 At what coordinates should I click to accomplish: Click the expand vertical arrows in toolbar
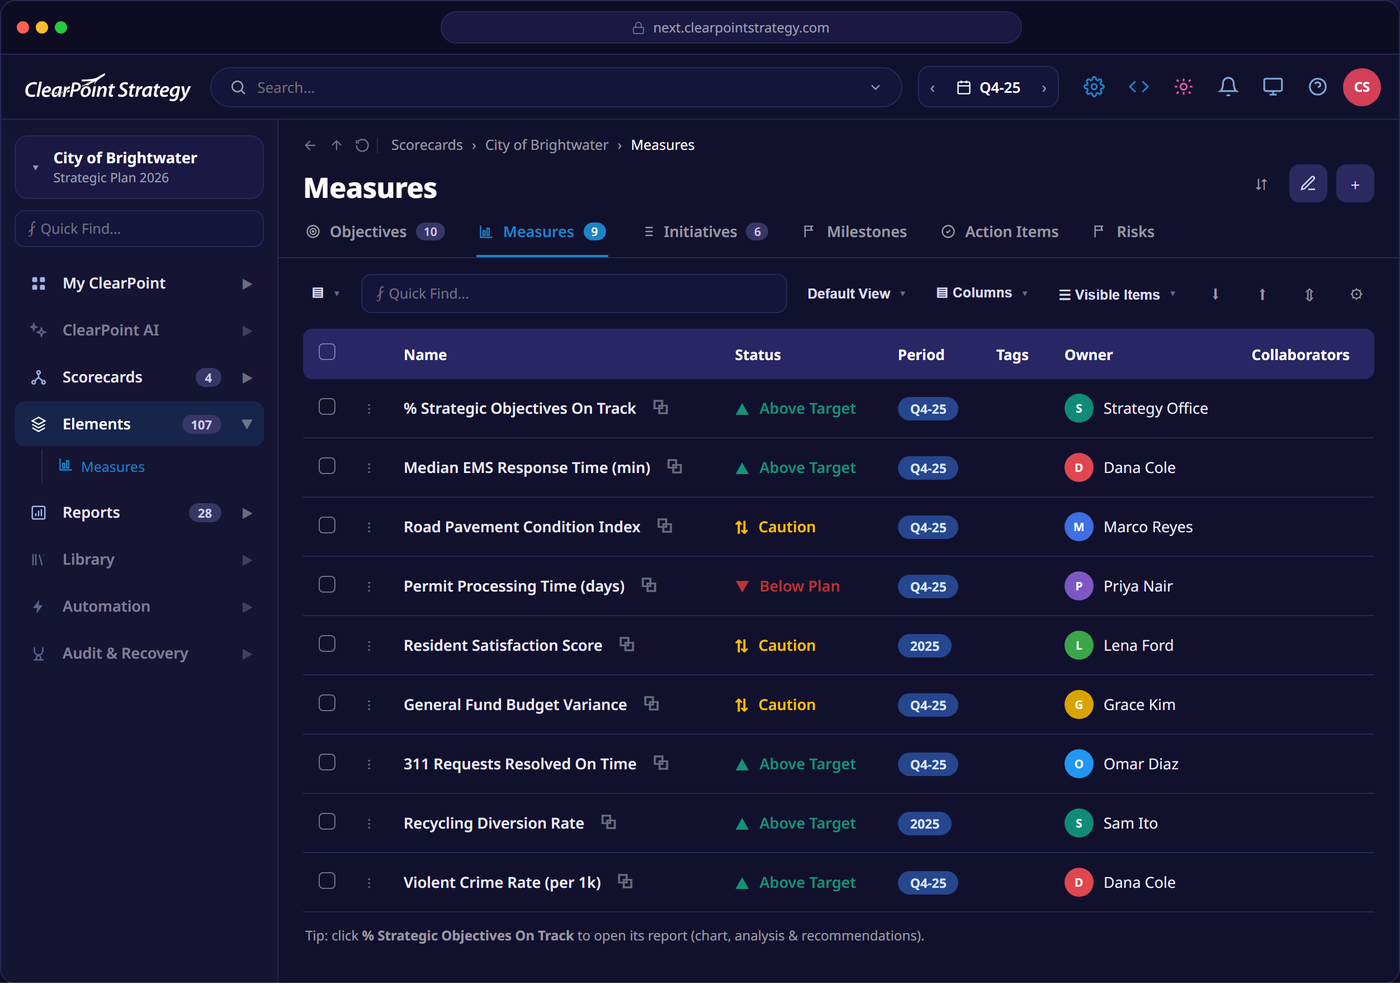[x=1309, y=294]
